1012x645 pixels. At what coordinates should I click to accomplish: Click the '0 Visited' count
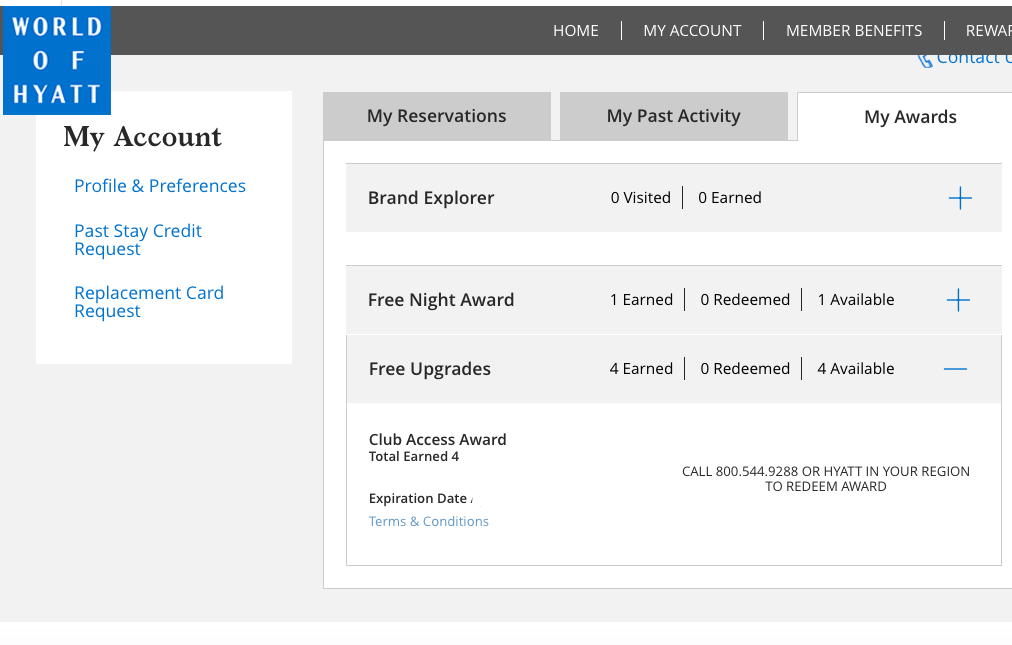click(x=641, y=198)
